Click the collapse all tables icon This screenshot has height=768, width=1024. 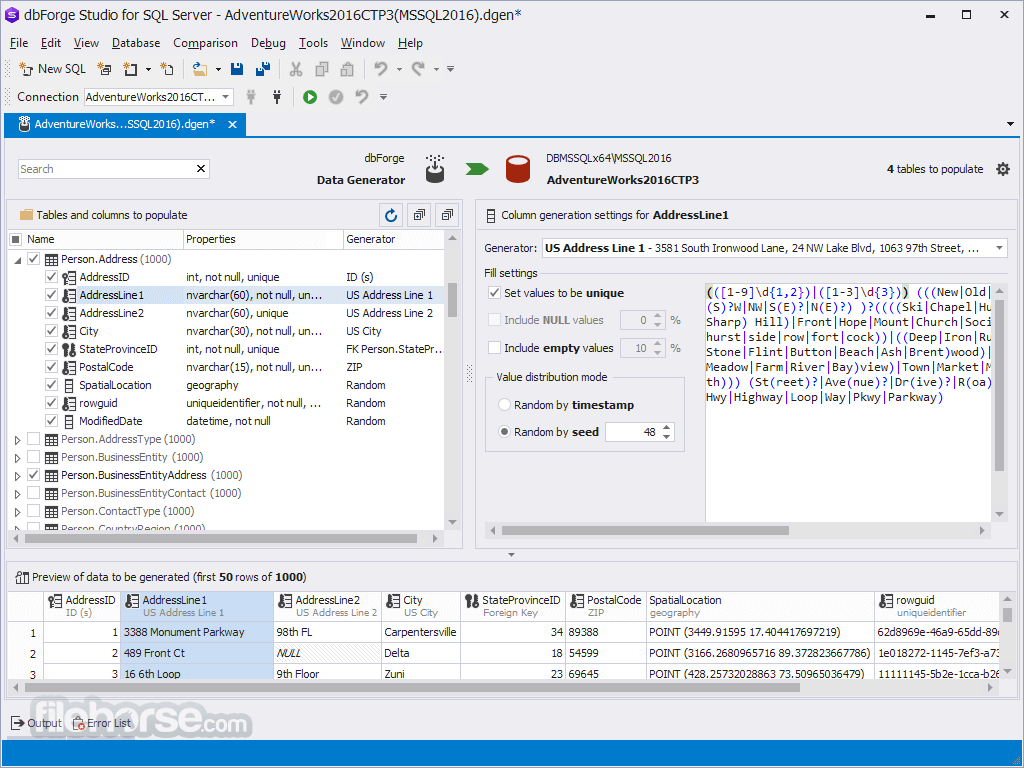click(x=447, y=215)
